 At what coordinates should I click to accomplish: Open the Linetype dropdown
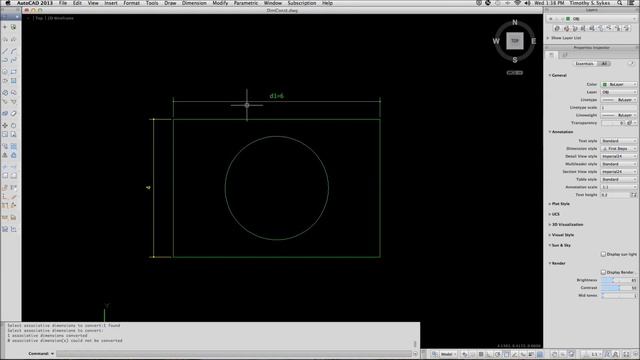(619, 100)
